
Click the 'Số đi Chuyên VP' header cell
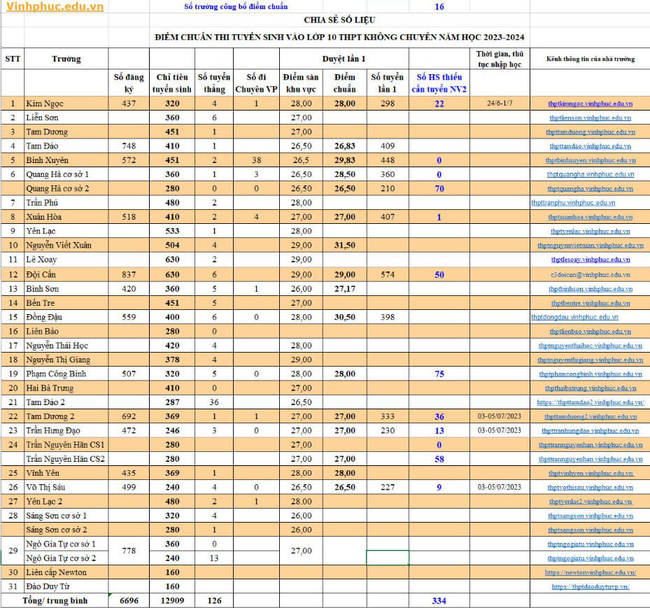pos(256,83)
